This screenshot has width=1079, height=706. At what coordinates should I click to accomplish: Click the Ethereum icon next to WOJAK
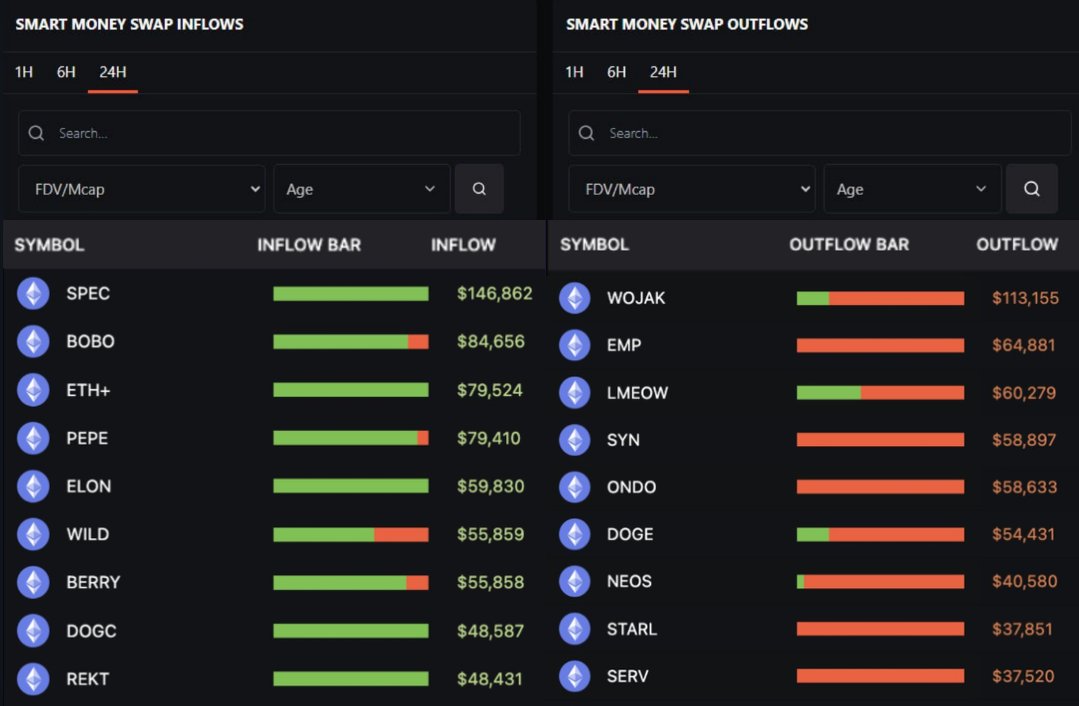[x=575, y=298]
